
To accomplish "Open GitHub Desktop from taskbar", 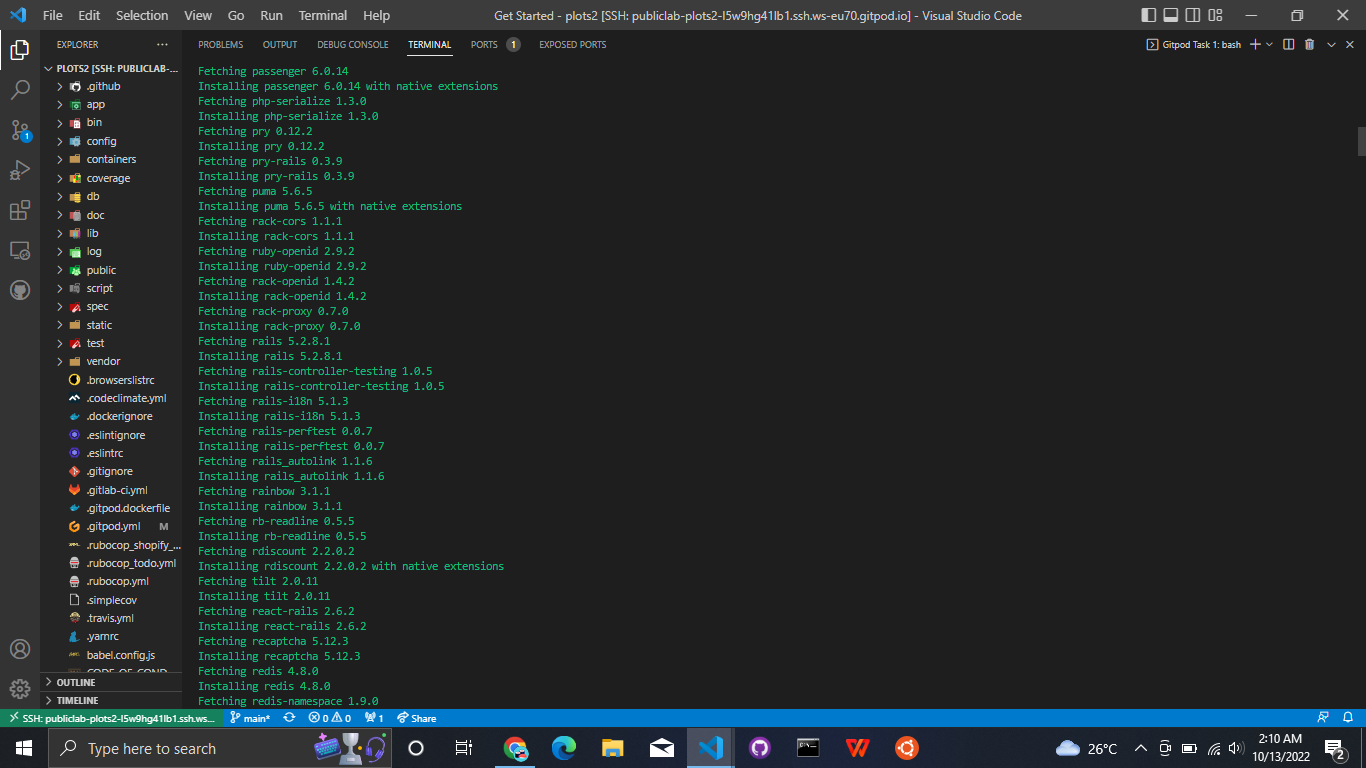I will 760,748.
